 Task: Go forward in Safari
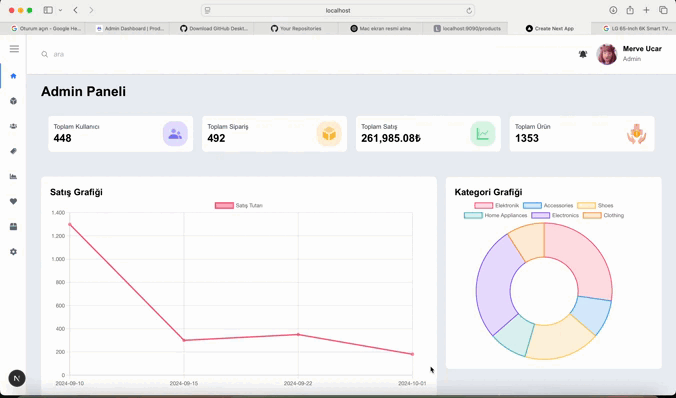coord(91,10)
